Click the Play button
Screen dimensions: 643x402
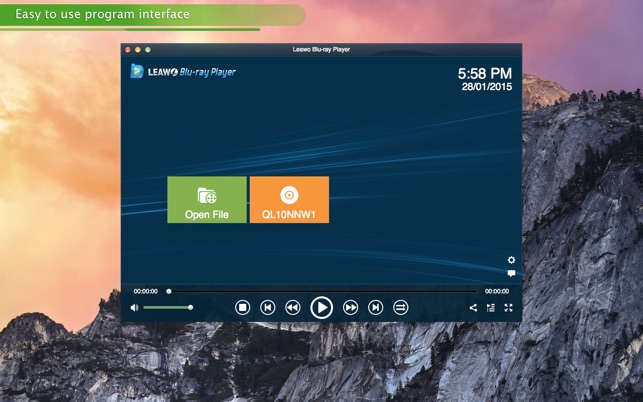[x=322, y=308]
